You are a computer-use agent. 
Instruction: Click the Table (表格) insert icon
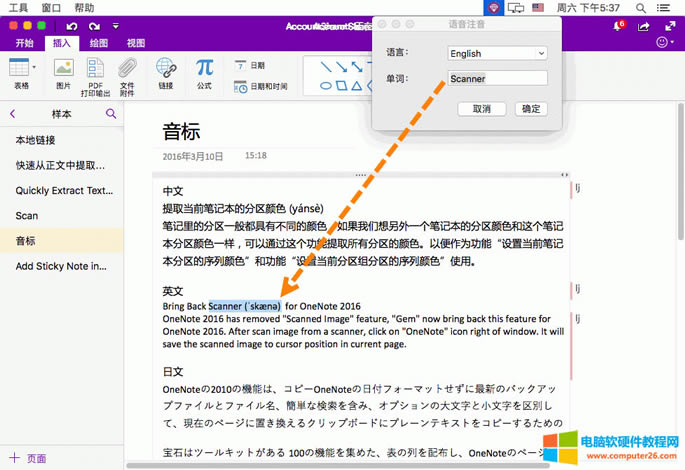[18, 69]
